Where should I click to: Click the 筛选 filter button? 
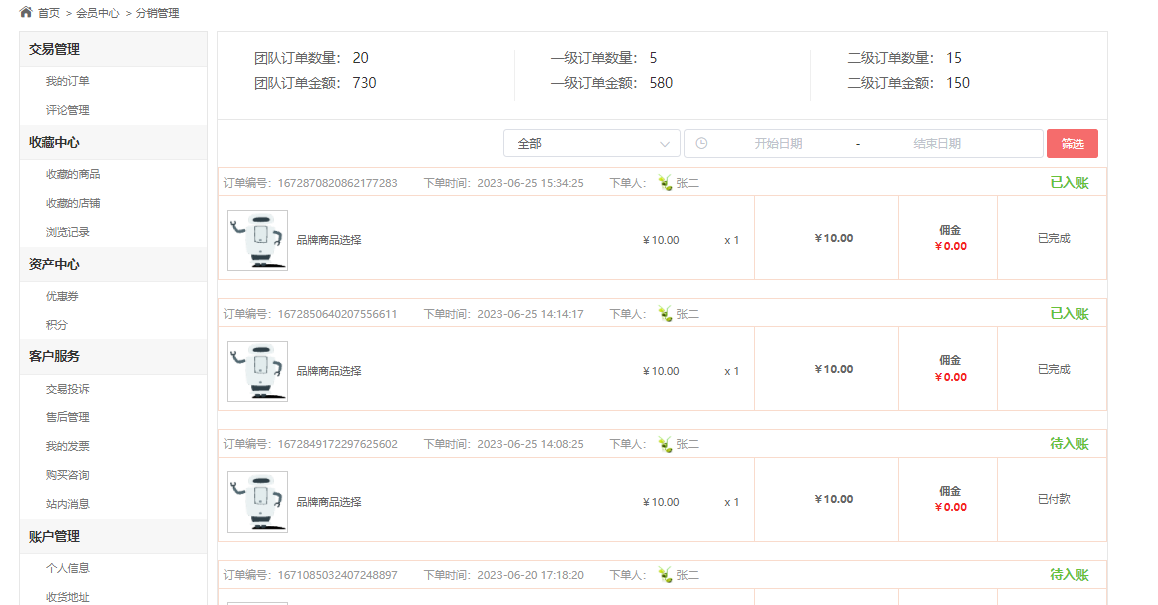(1072, 143)
